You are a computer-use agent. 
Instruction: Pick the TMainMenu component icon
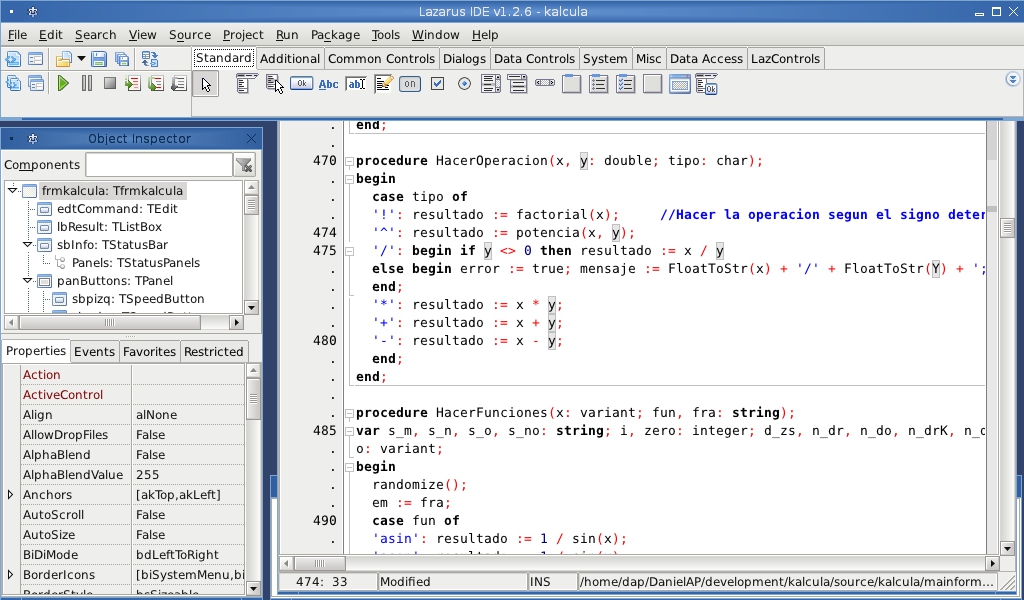coord(246,84)
